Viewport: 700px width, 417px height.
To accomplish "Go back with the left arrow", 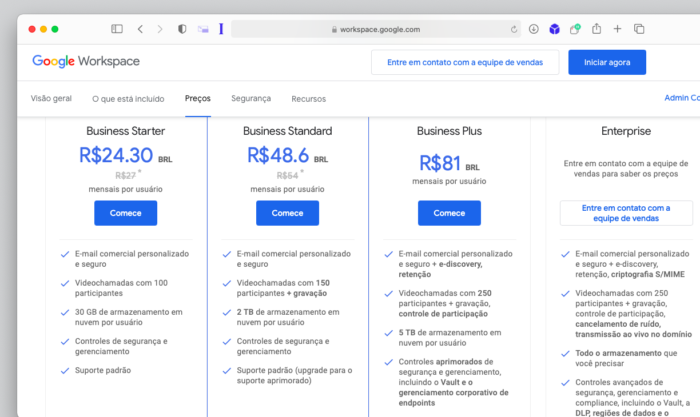I will click(140, 29).
